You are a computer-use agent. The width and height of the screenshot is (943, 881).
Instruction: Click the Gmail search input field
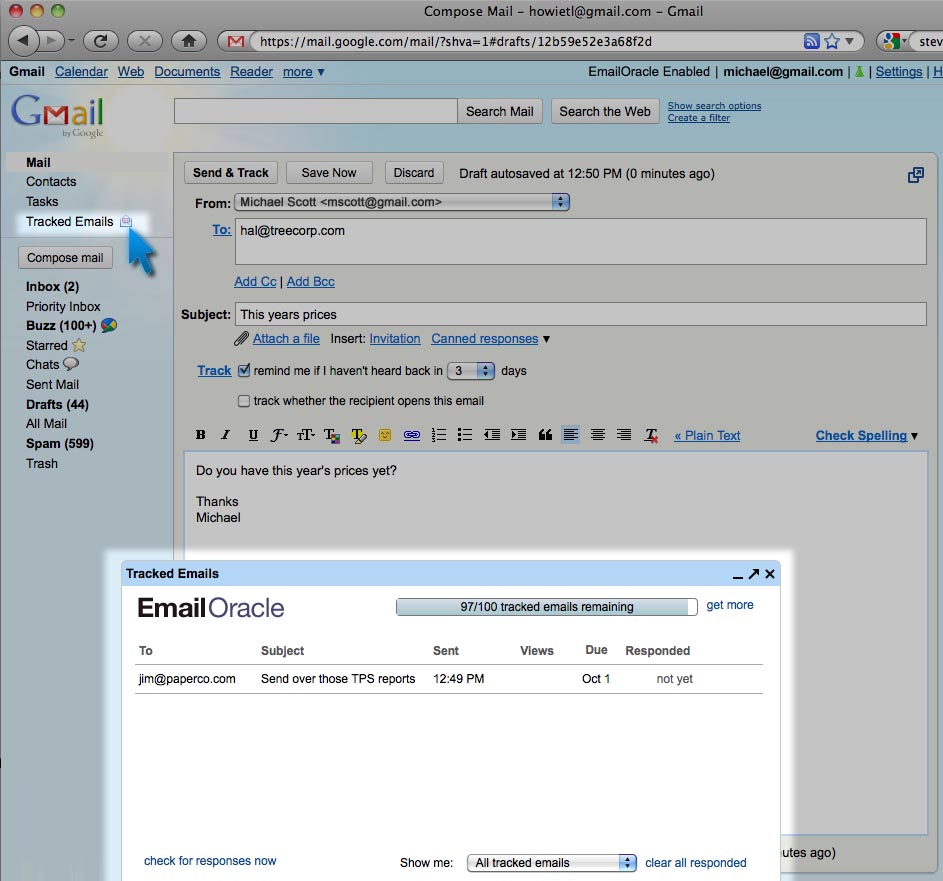click(x=316, y=111)
